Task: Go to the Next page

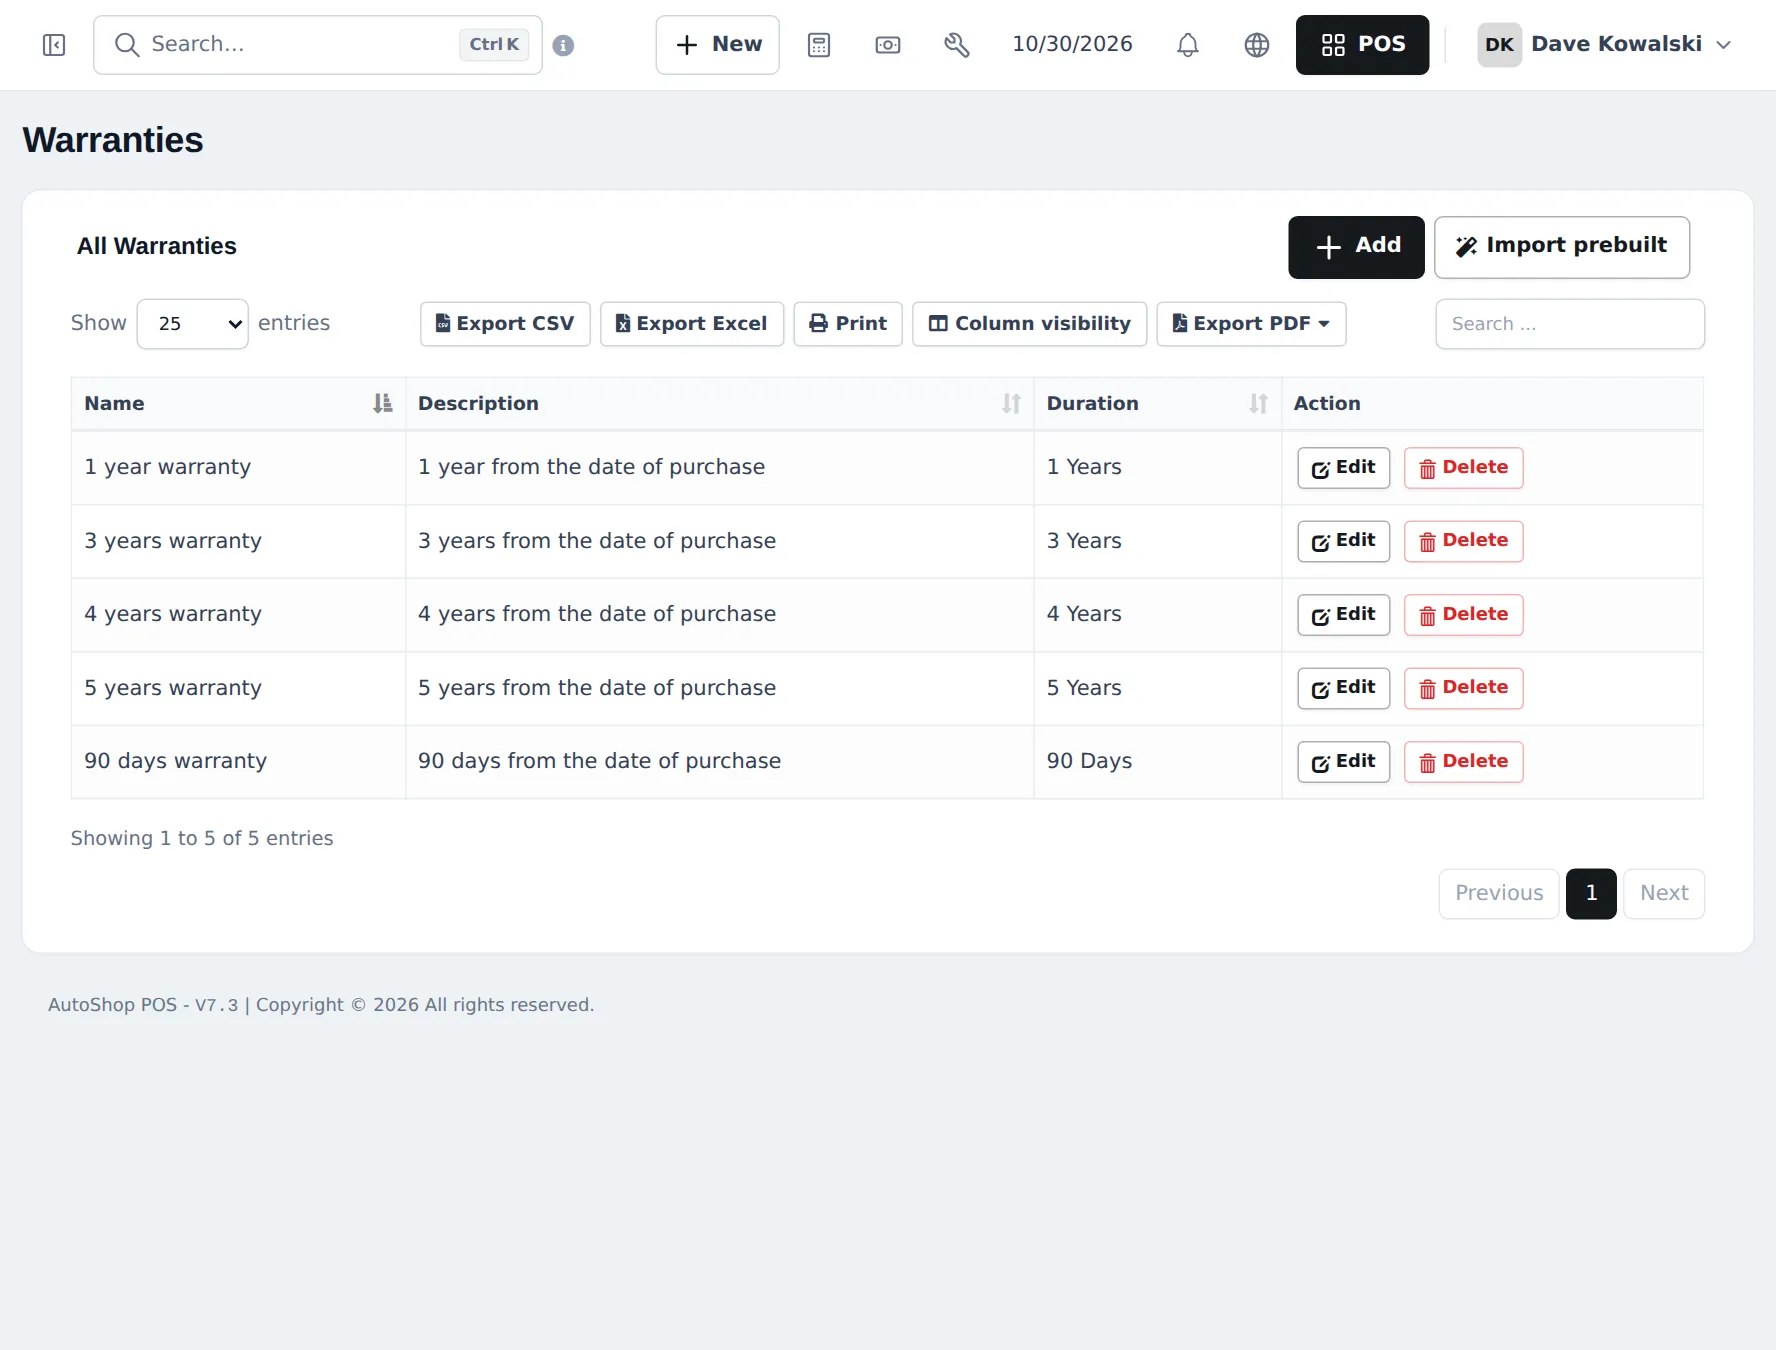Action: (1664, 894)
